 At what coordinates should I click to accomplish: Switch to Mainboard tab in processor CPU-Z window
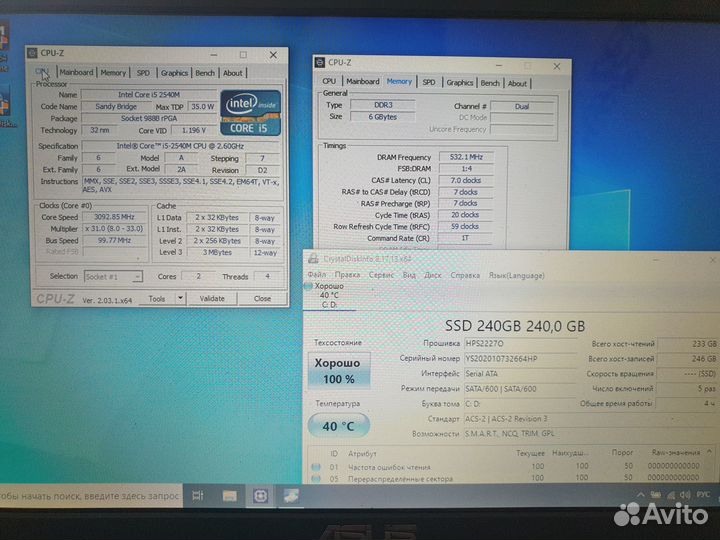76,73
